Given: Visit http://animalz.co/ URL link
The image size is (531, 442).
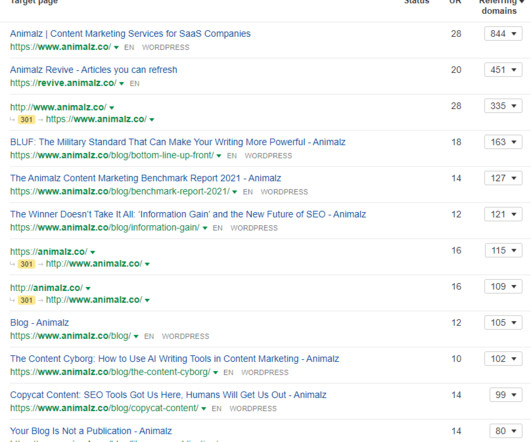Looking at the screenshot, I should click(46, 288).
